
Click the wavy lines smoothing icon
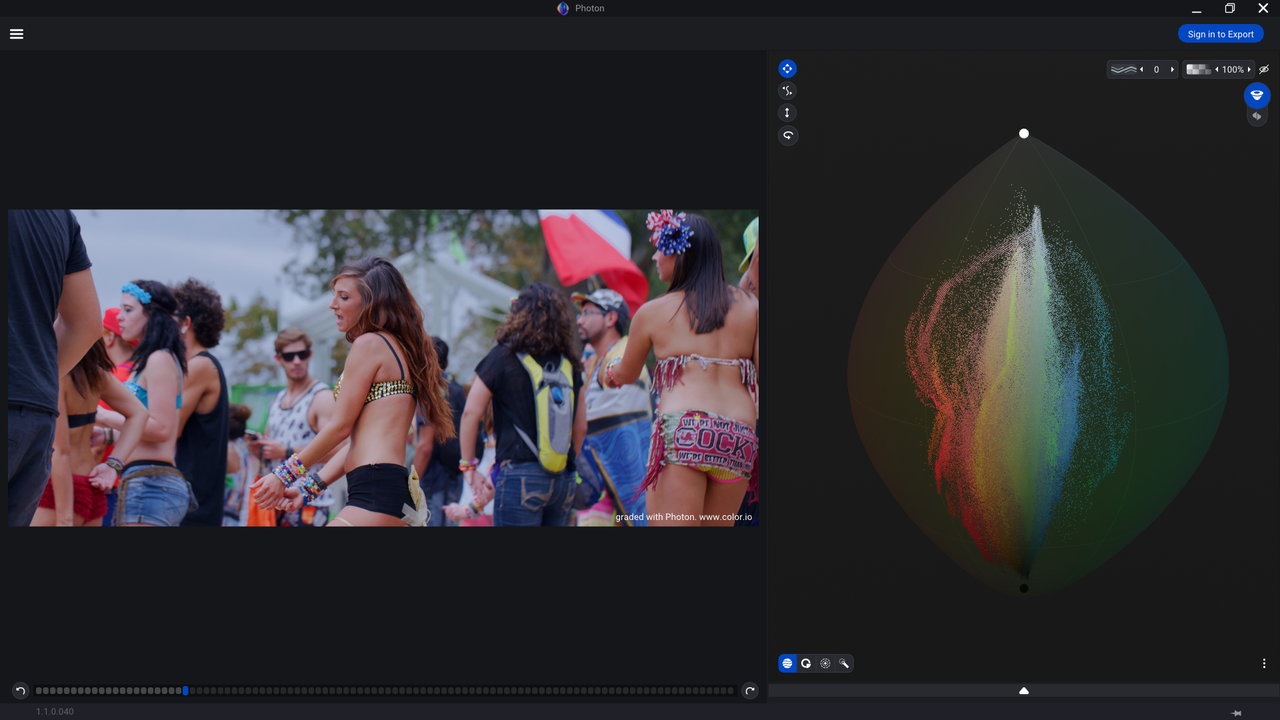[1124, 70]
